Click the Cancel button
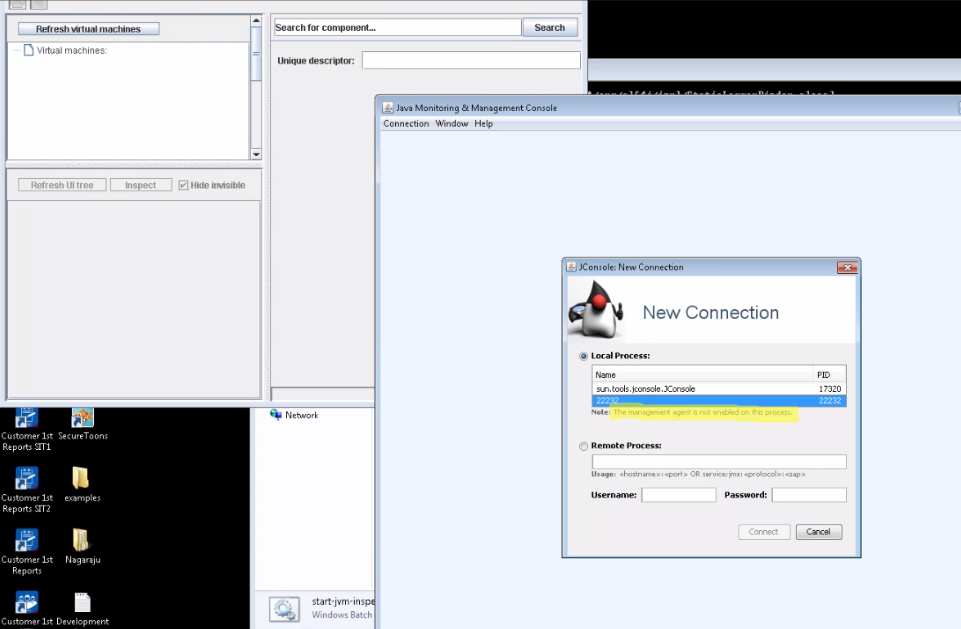961x629 pixels. coord(818,532)
